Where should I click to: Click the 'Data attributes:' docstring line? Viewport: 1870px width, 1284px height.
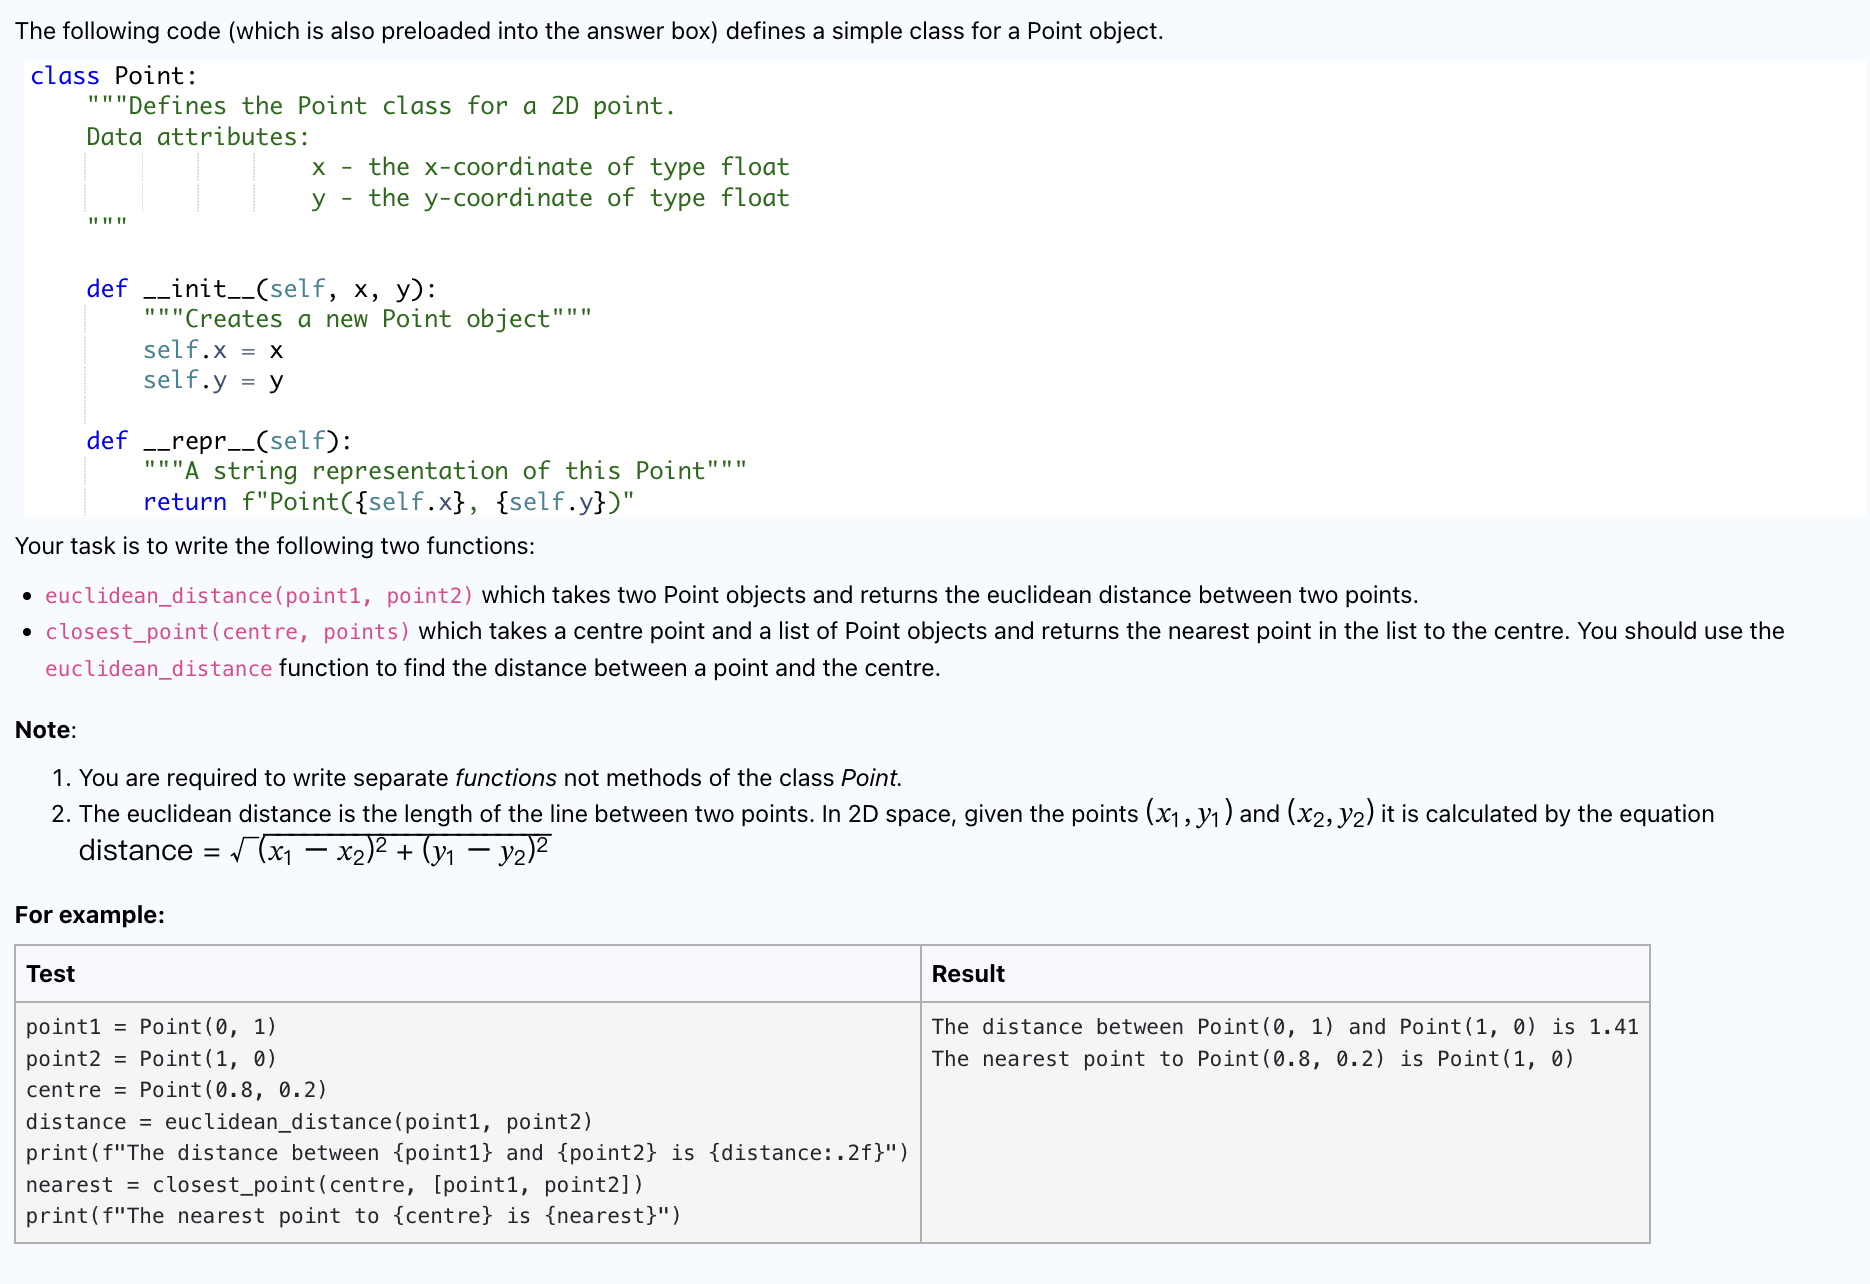tap(198, 137)
